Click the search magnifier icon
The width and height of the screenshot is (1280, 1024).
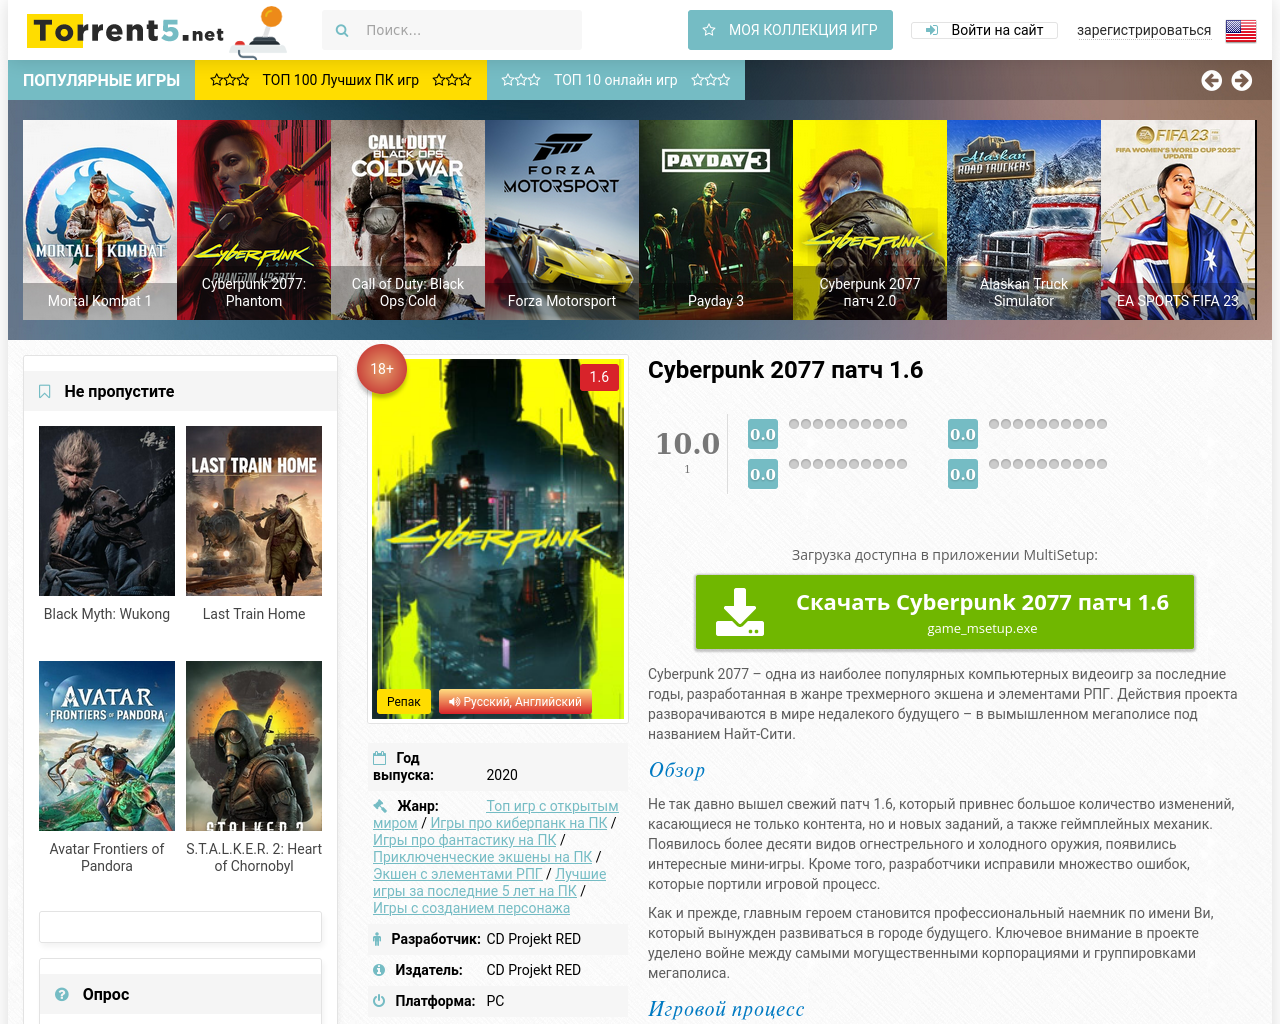point(342,31)
